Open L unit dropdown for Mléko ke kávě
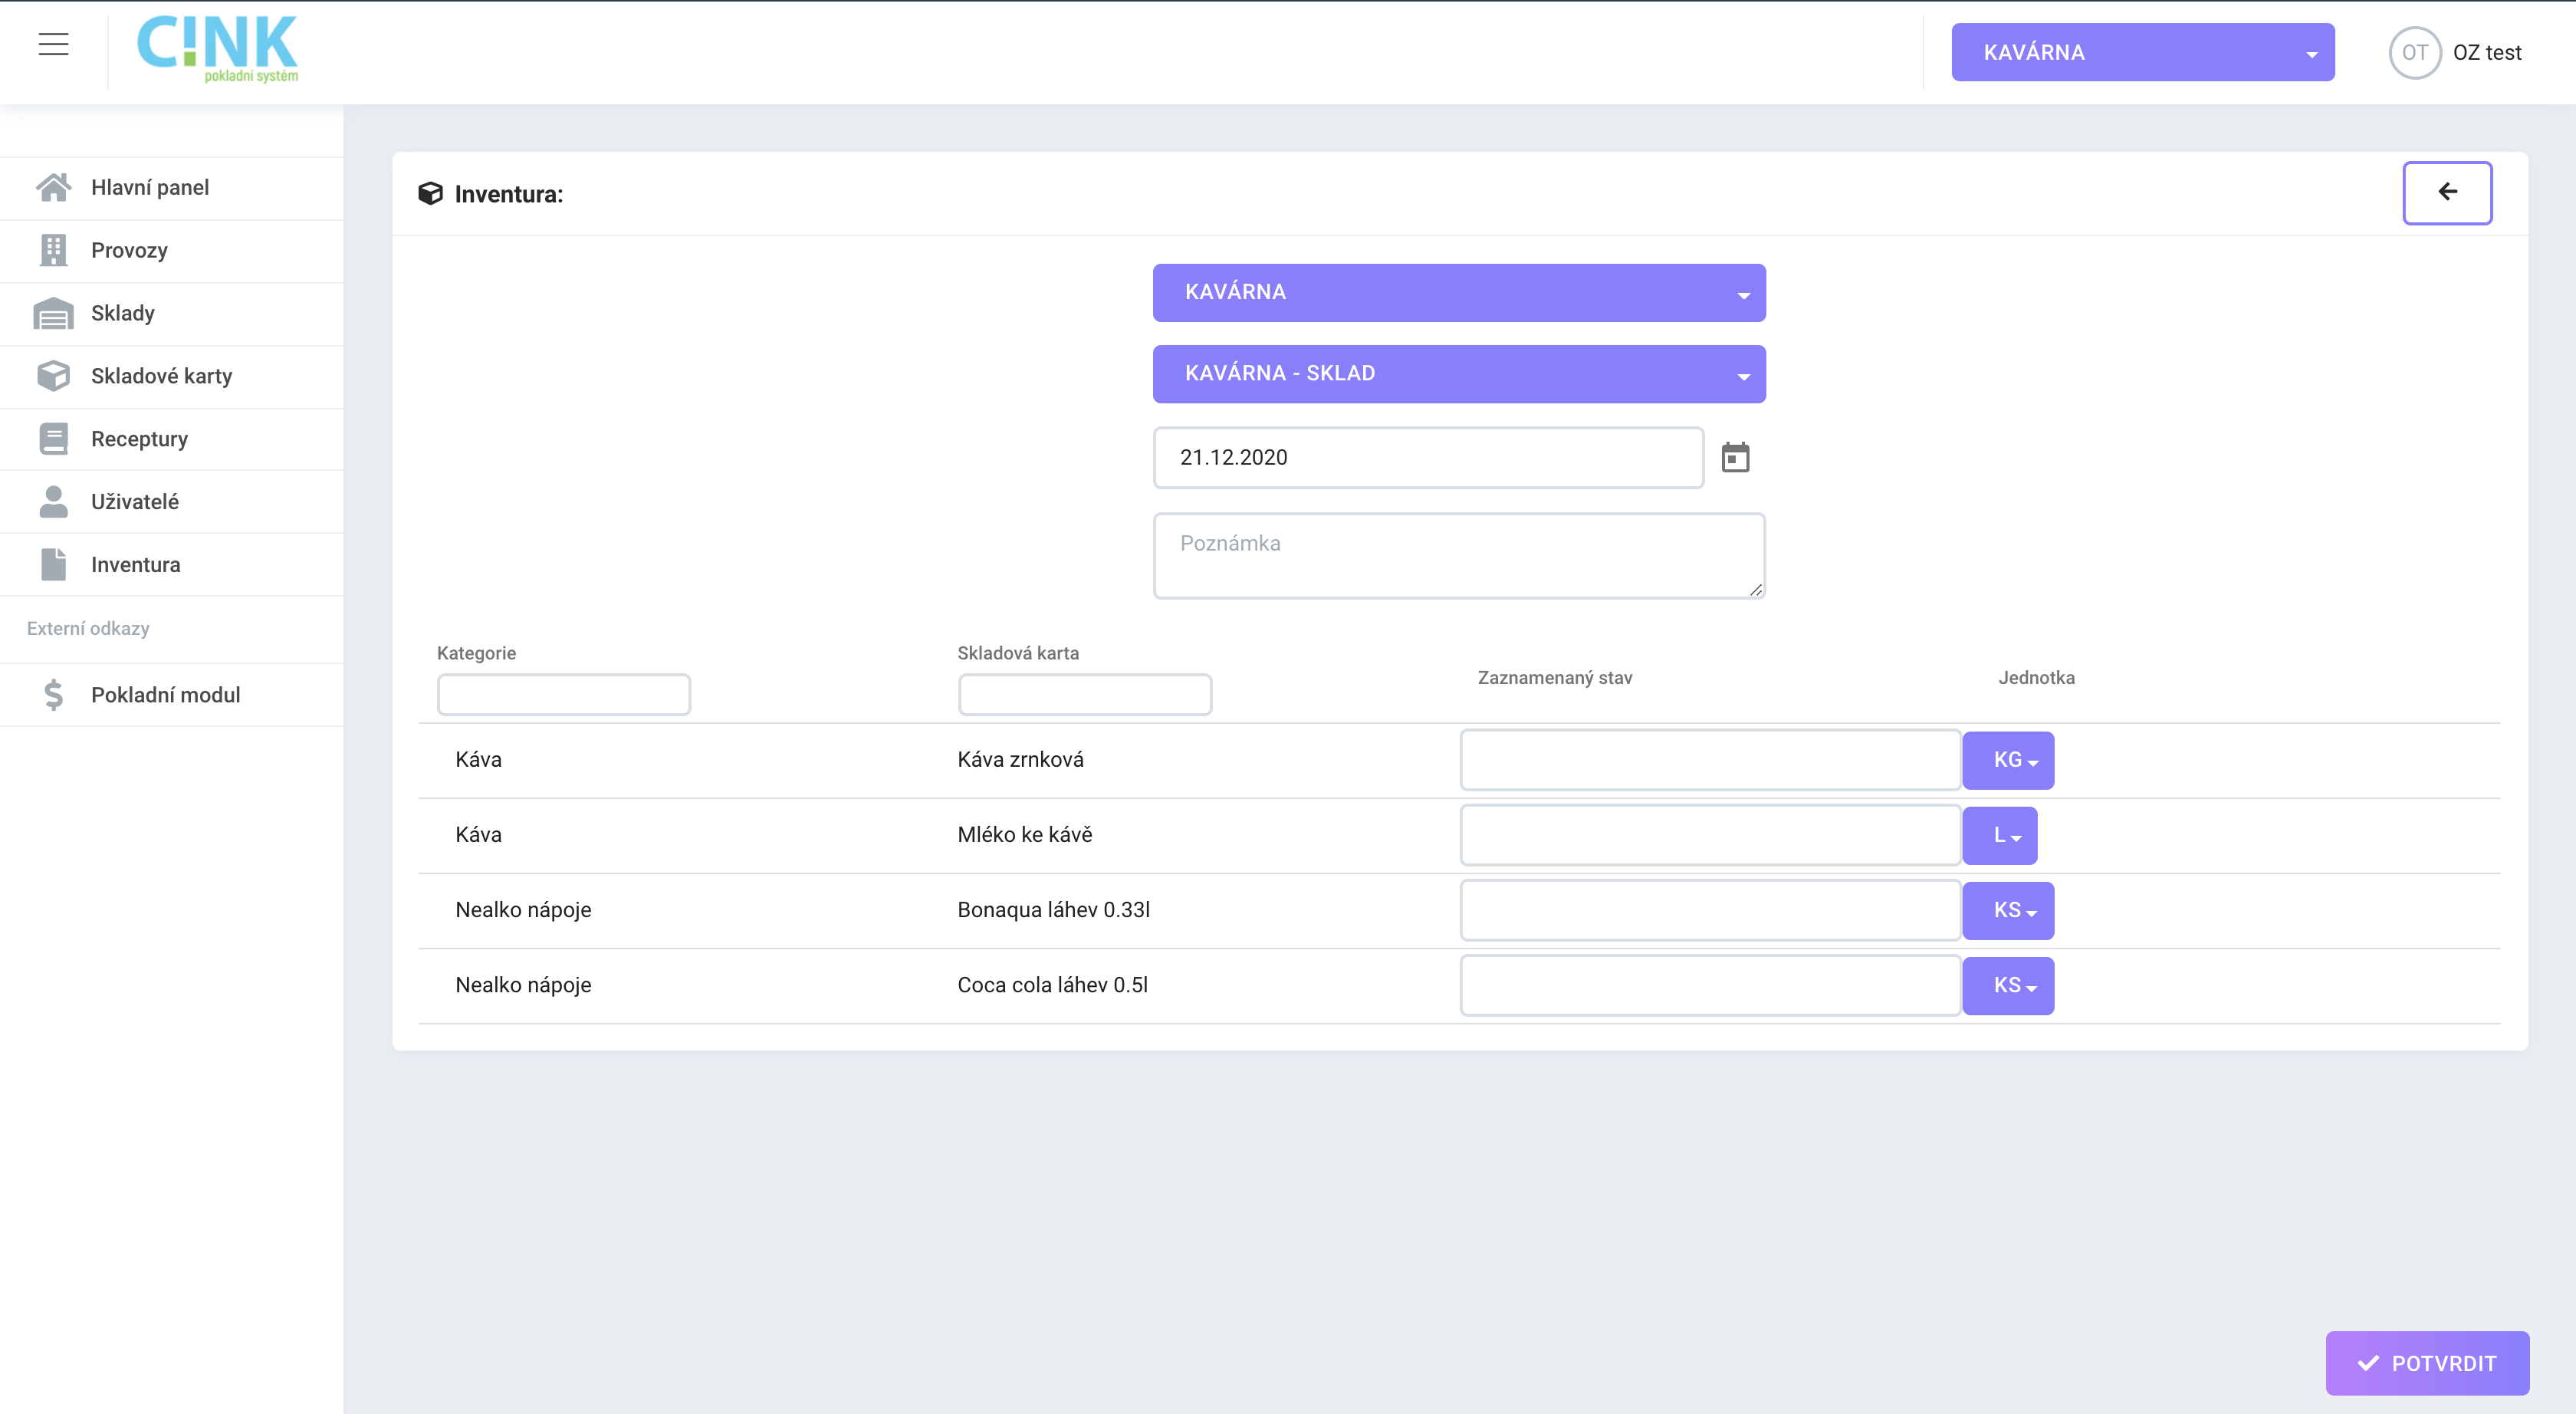This screenshot has width=2576, height=1414. (x=1999, y=835)
